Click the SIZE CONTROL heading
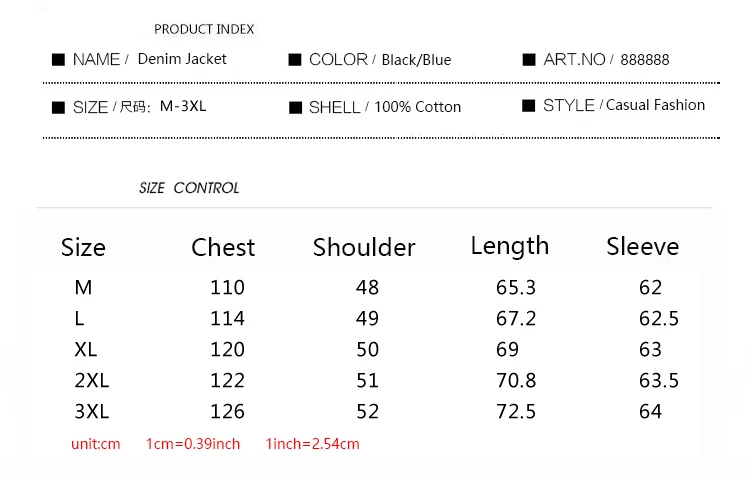The image size is (750, 479). tap(189, 188)
